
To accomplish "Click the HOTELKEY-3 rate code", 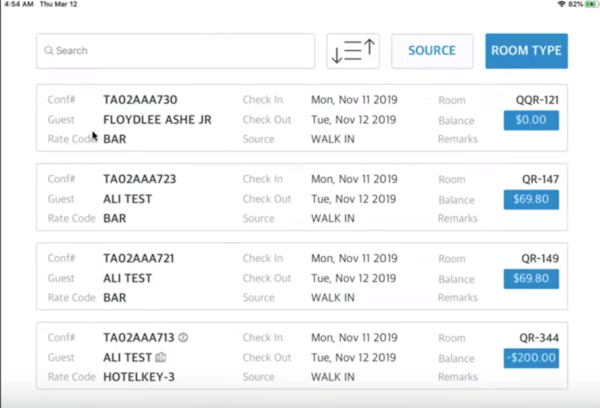I will click(141, 377).
